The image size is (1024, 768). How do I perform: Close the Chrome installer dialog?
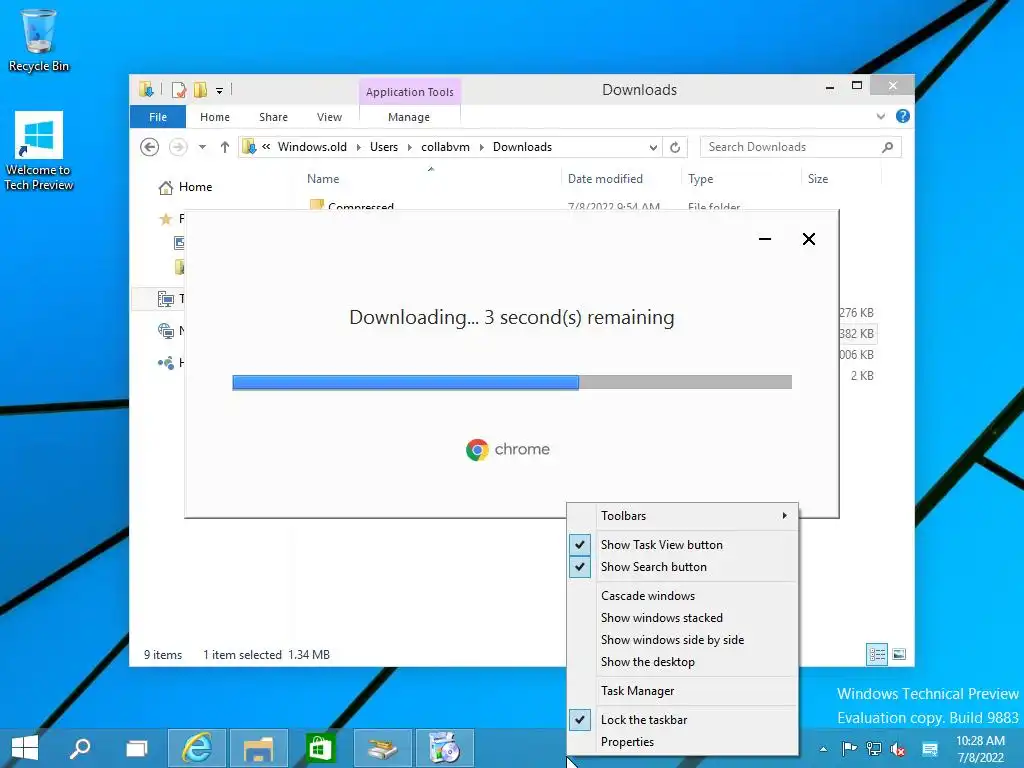click(x=808, y=239)
